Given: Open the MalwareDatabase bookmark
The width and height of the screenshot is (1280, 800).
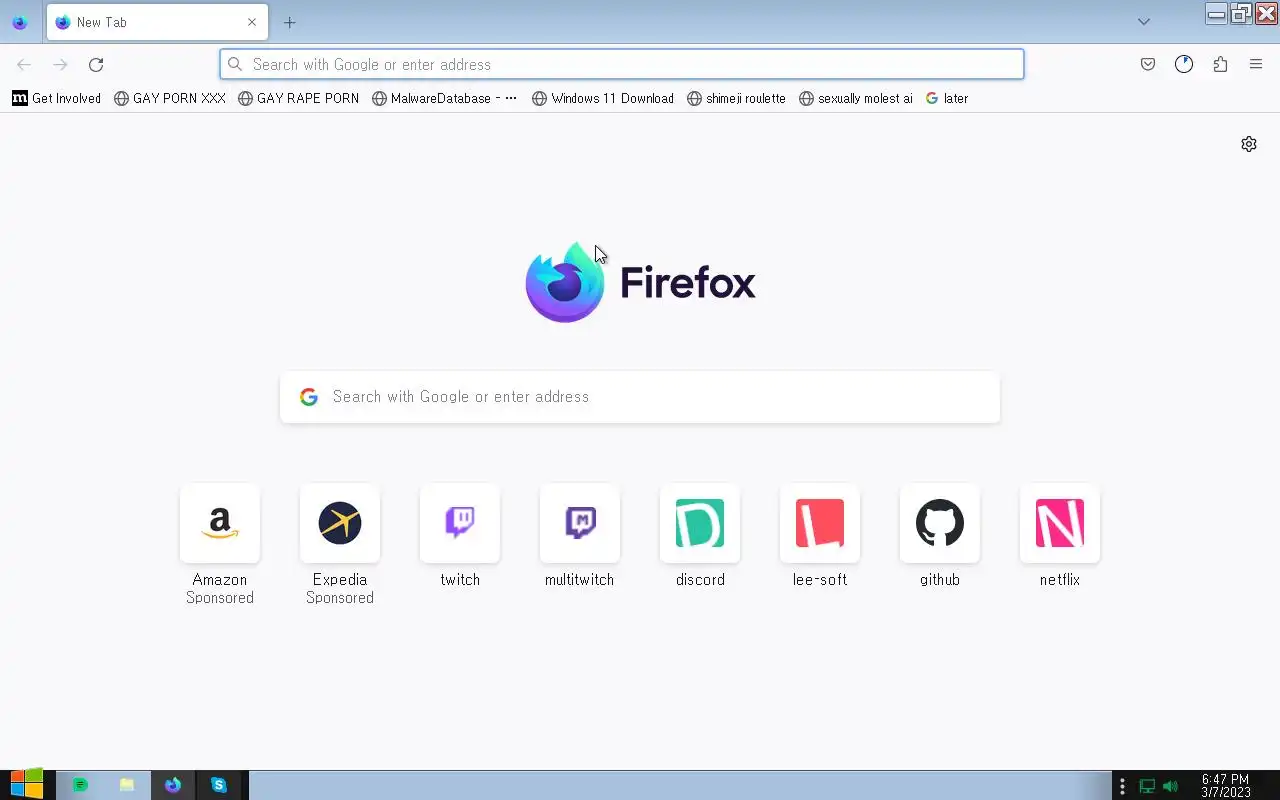Looking at the screenshot, I should [x=445, y=98].
